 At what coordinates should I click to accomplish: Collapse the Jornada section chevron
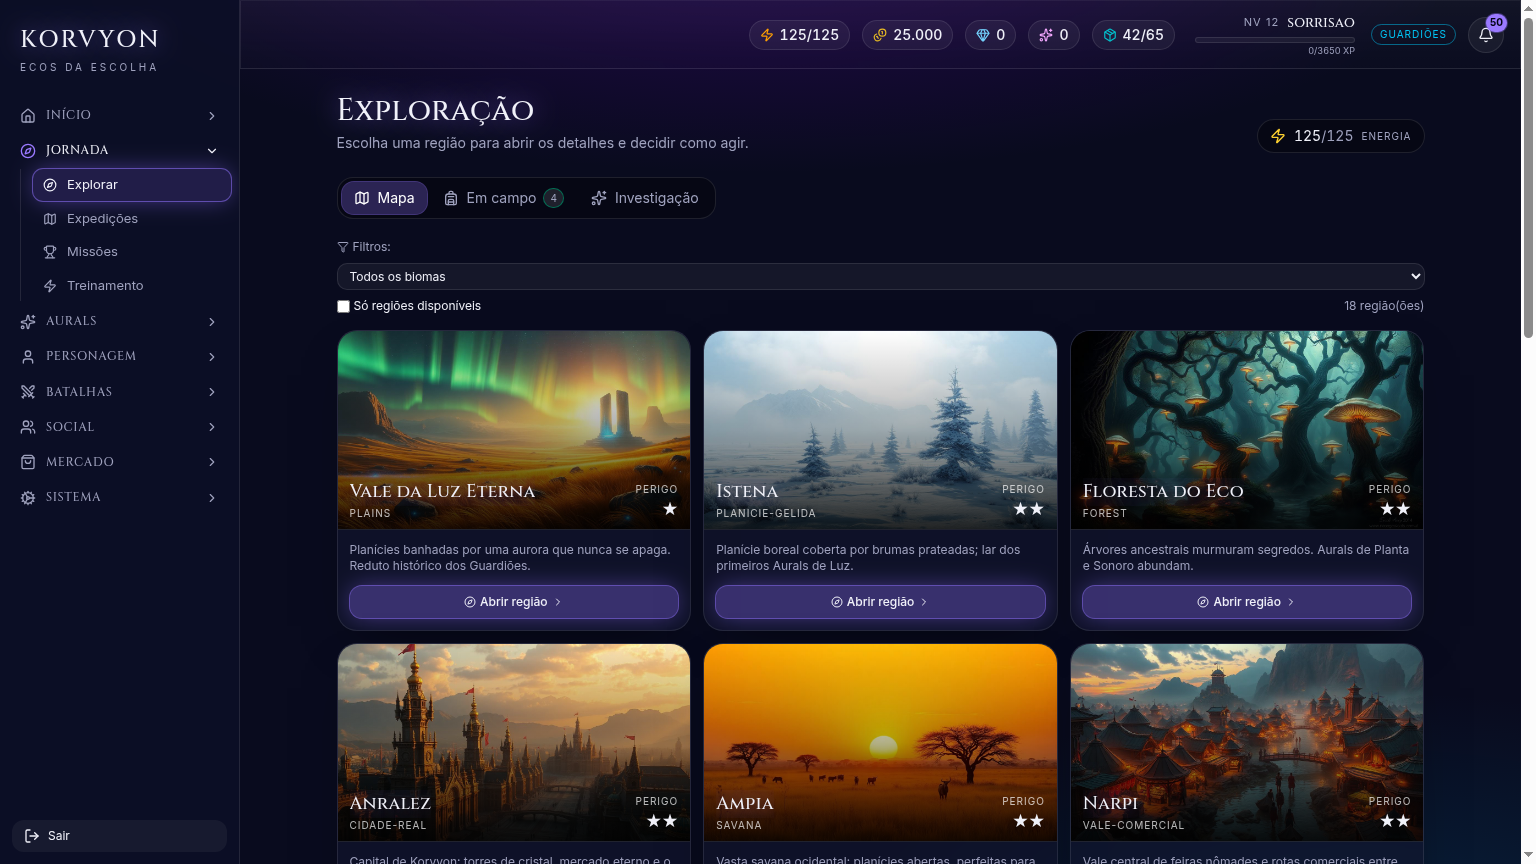tap(212, 151)
